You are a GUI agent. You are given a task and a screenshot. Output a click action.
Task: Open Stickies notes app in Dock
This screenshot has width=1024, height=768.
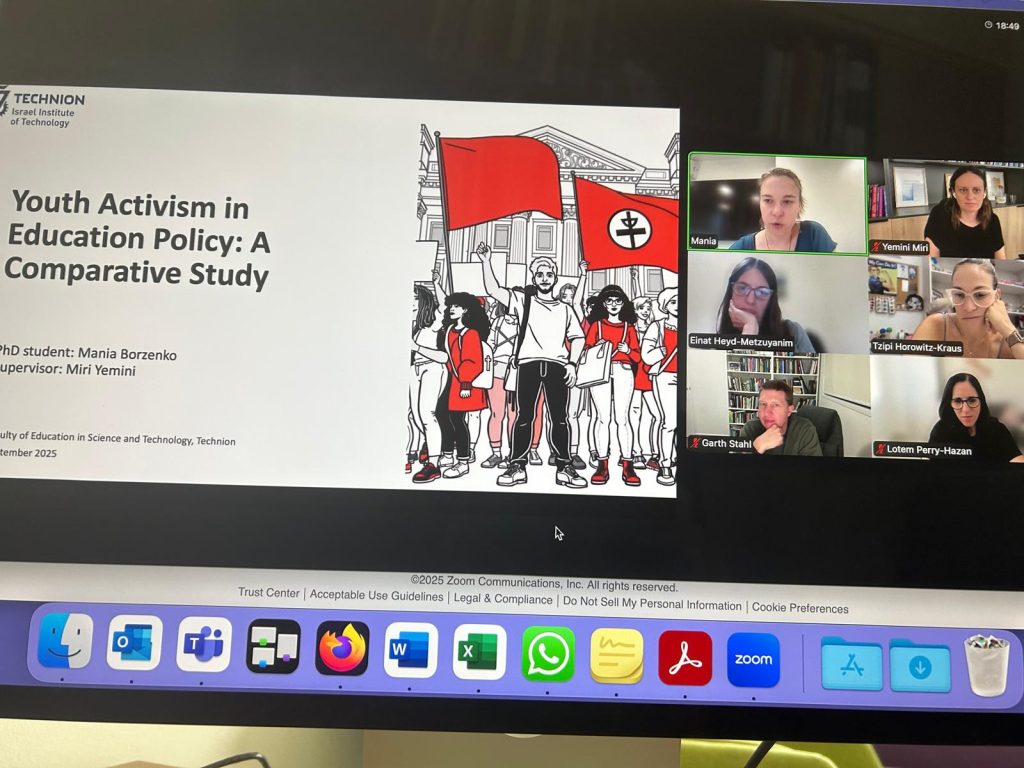(x=616, y=656)
